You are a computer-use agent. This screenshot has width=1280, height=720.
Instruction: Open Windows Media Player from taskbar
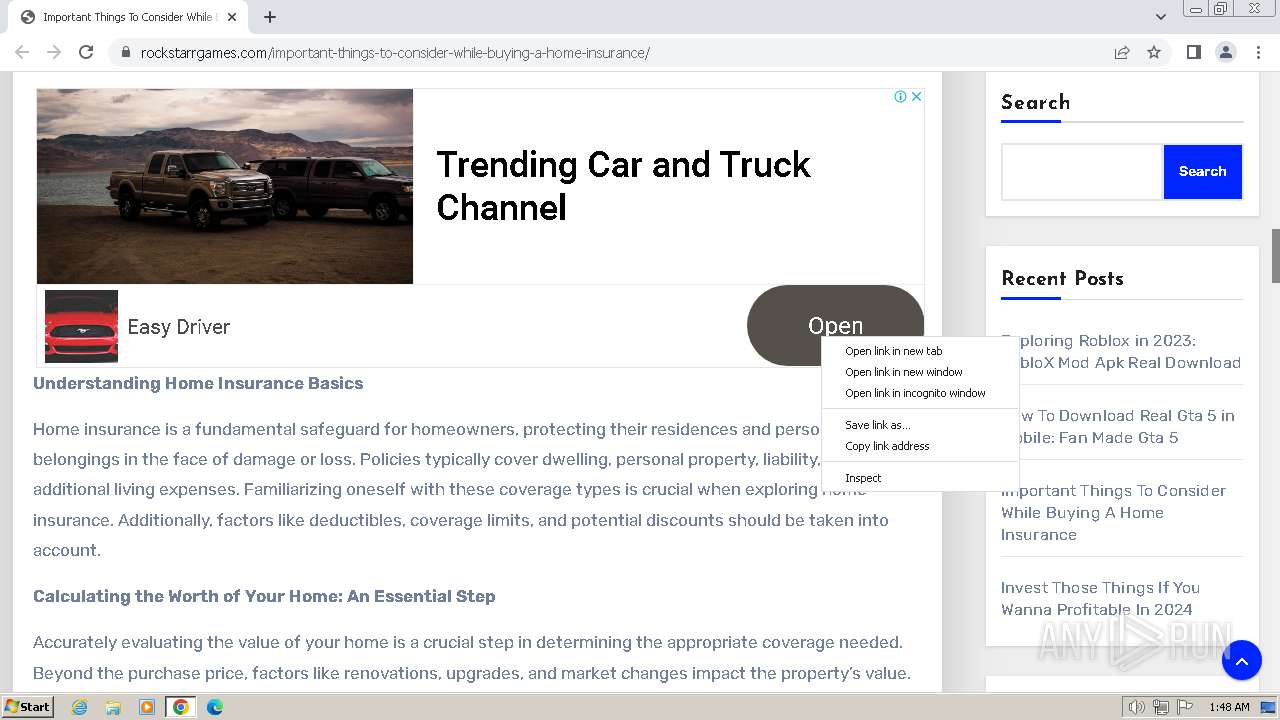pyautogui.click(x=147, y=707)
